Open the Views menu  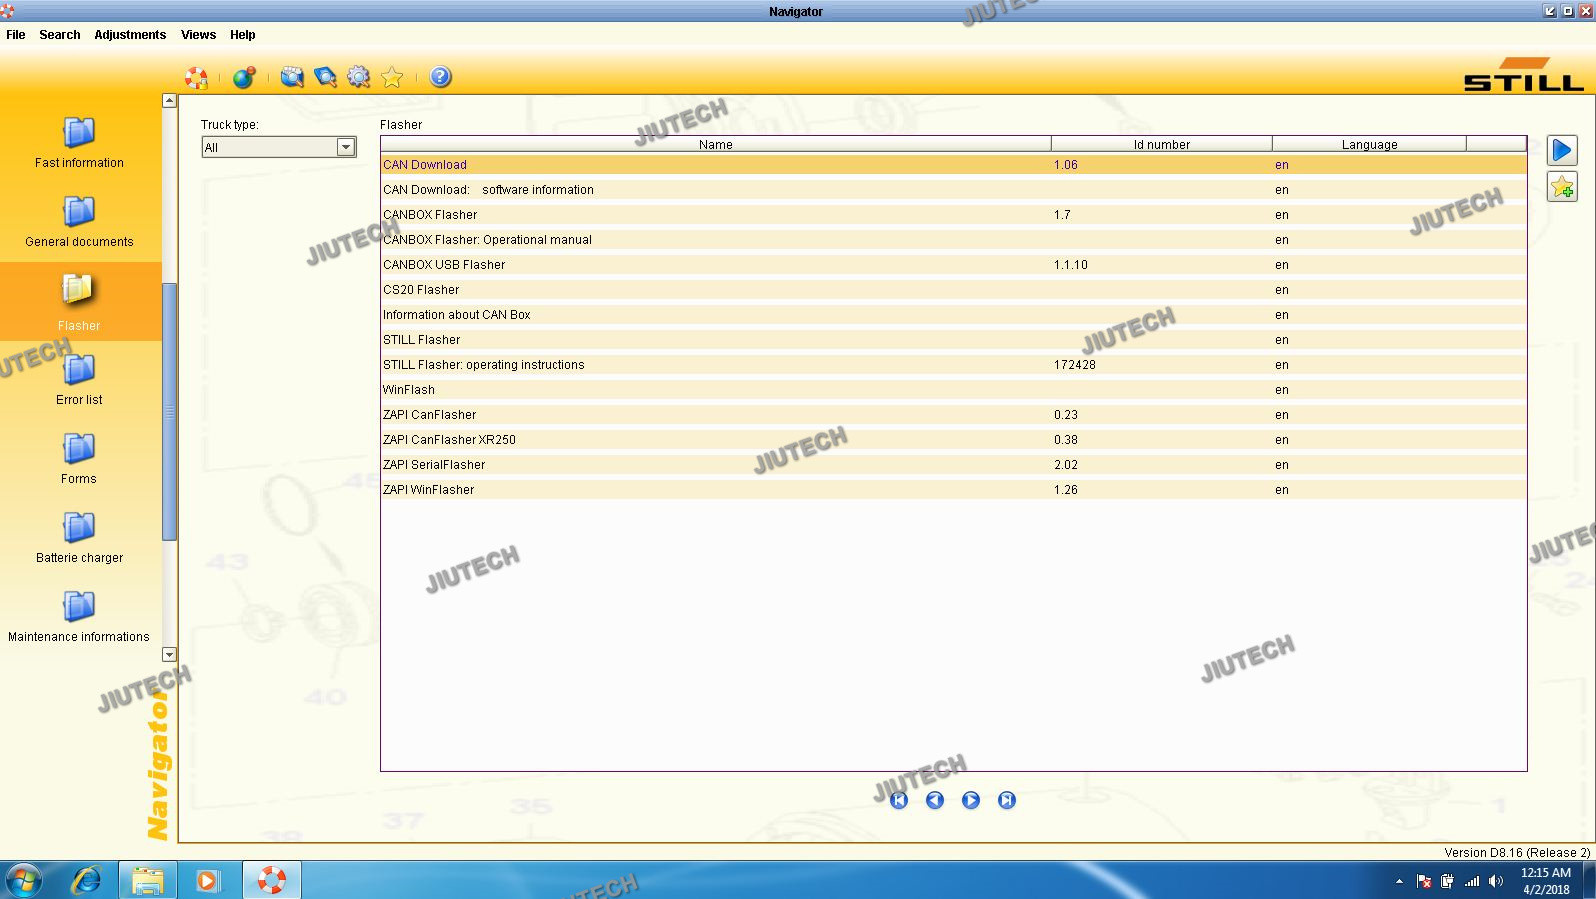(198, 34)
